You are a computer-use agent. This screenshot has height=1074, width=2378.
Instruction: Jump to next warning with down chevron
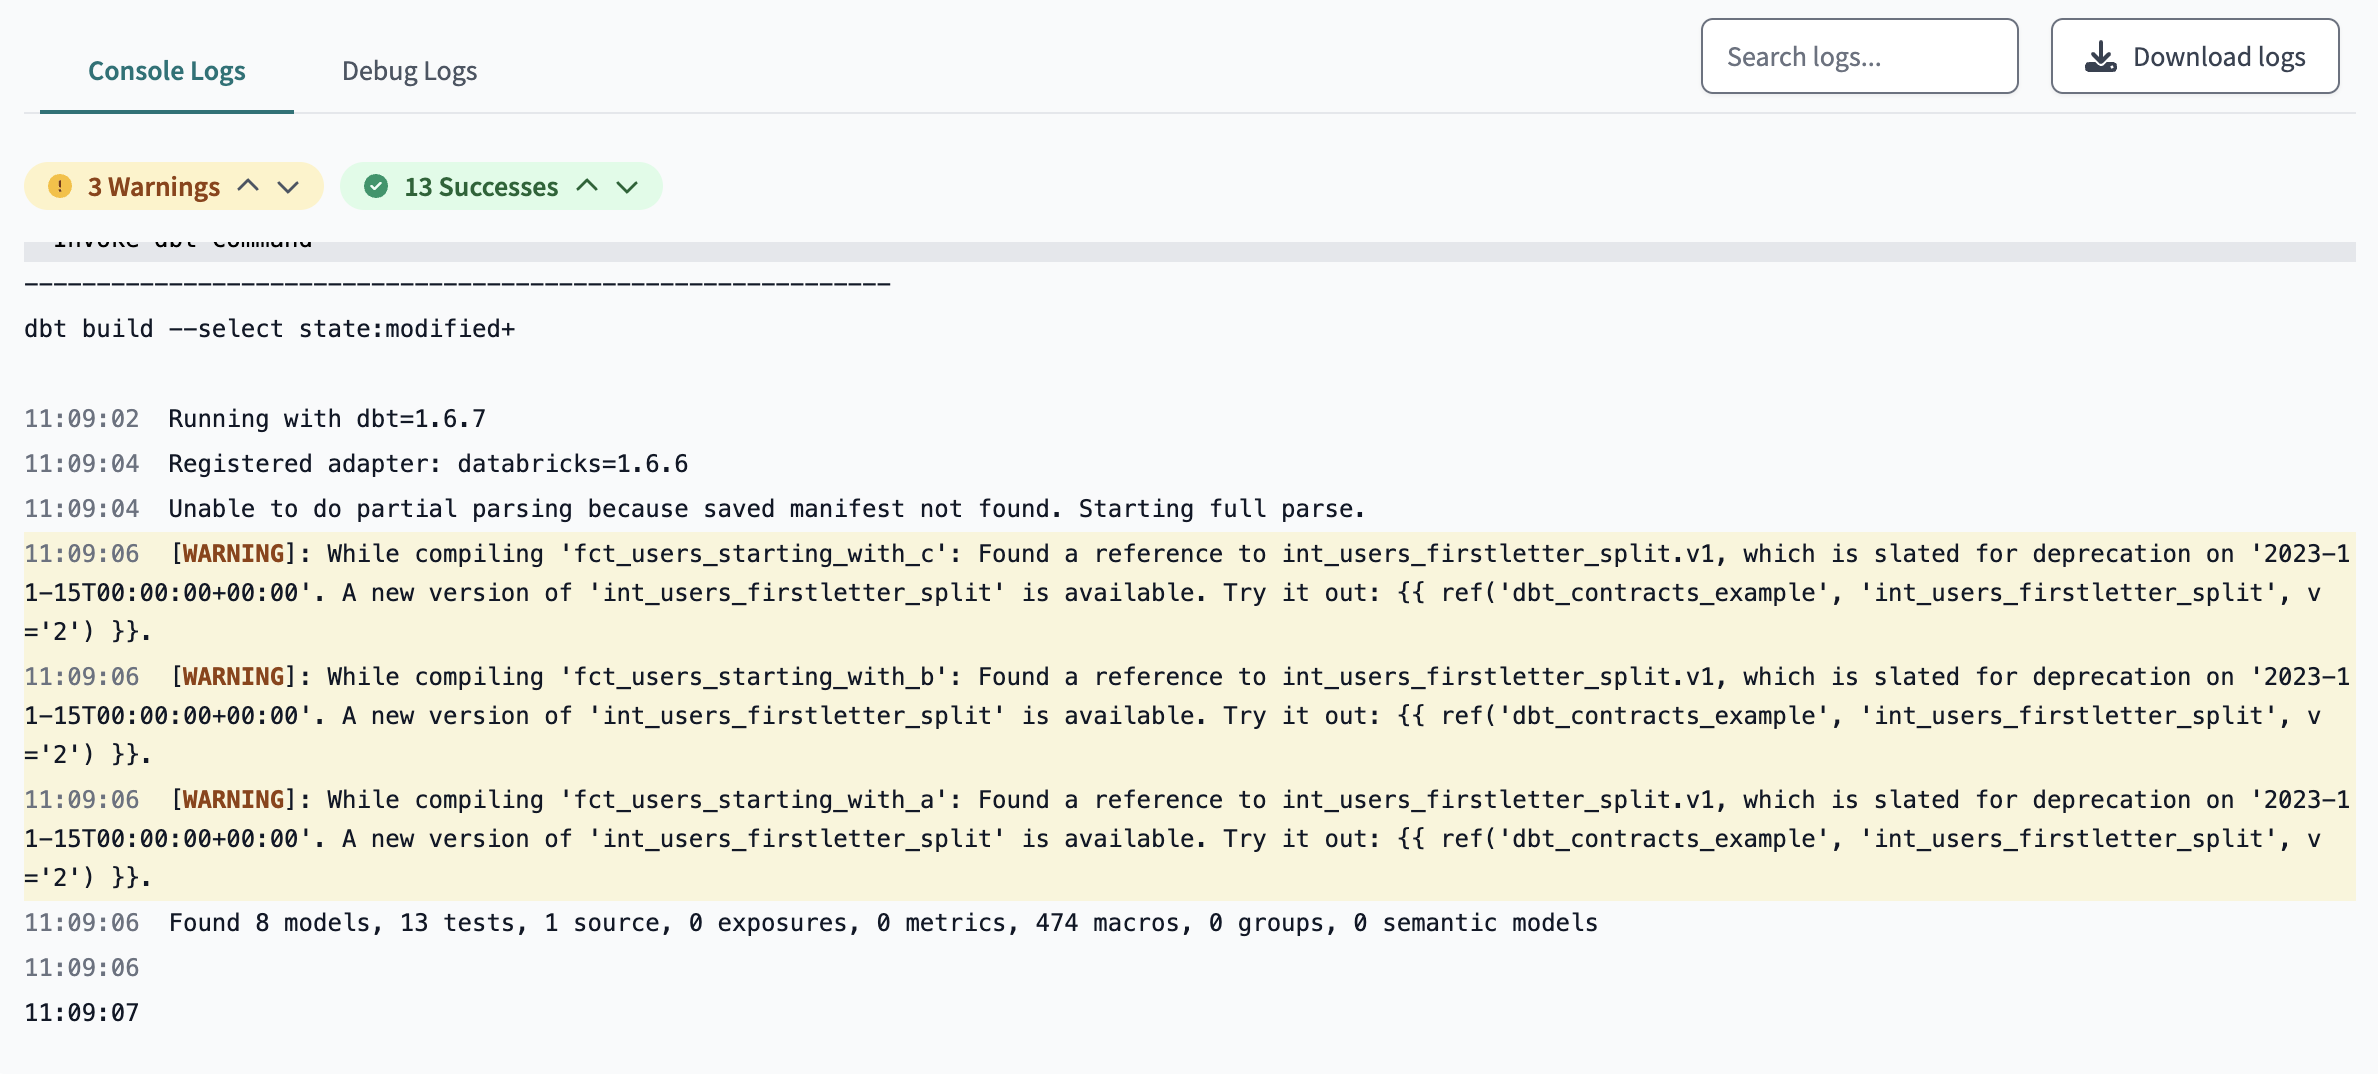click(288, 187)
